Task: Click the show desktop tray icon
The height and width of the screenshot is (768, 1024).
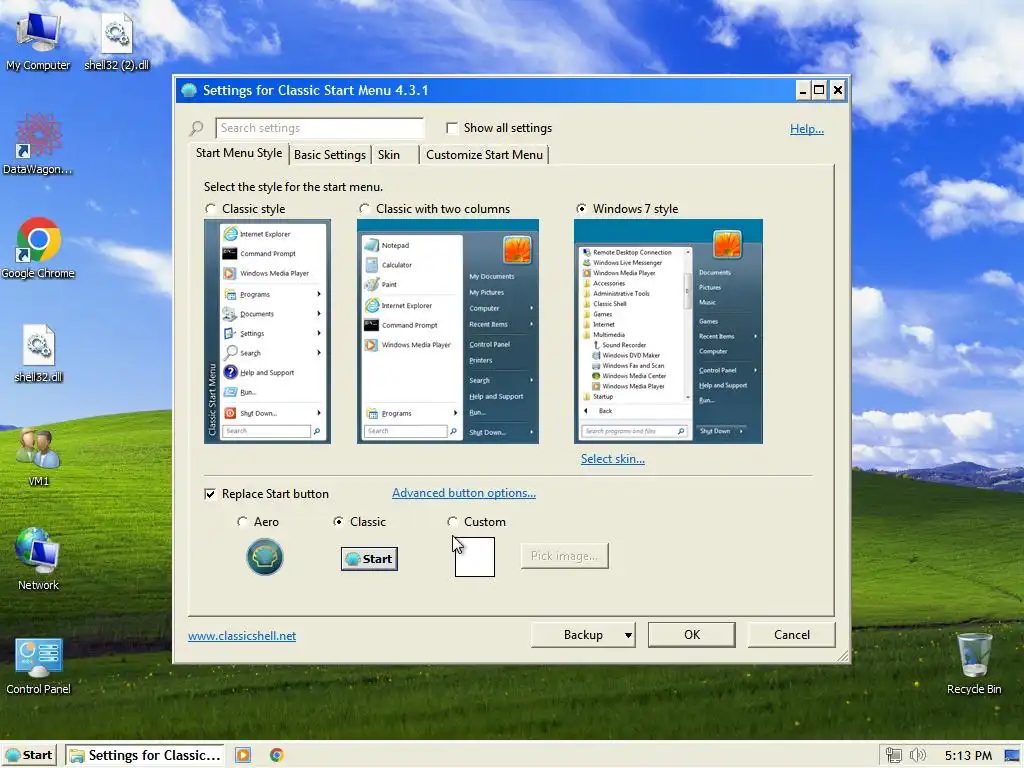Action: coord(1013,756)
